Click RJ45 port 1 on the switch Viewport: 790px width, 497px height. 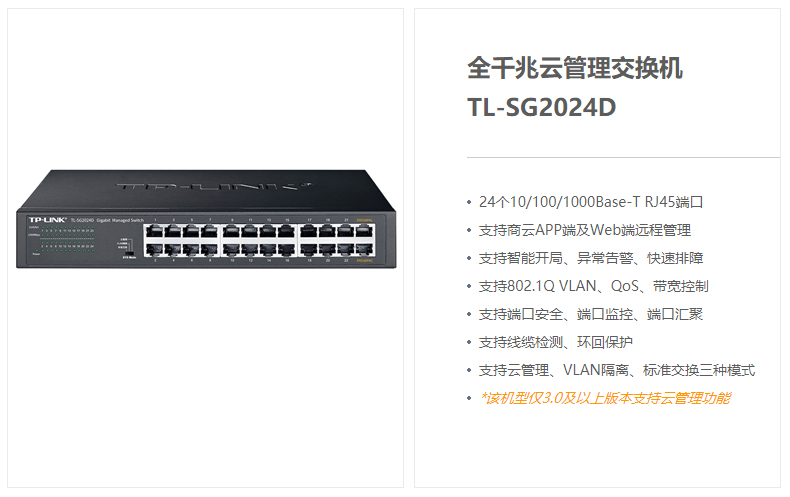[155, 231]
